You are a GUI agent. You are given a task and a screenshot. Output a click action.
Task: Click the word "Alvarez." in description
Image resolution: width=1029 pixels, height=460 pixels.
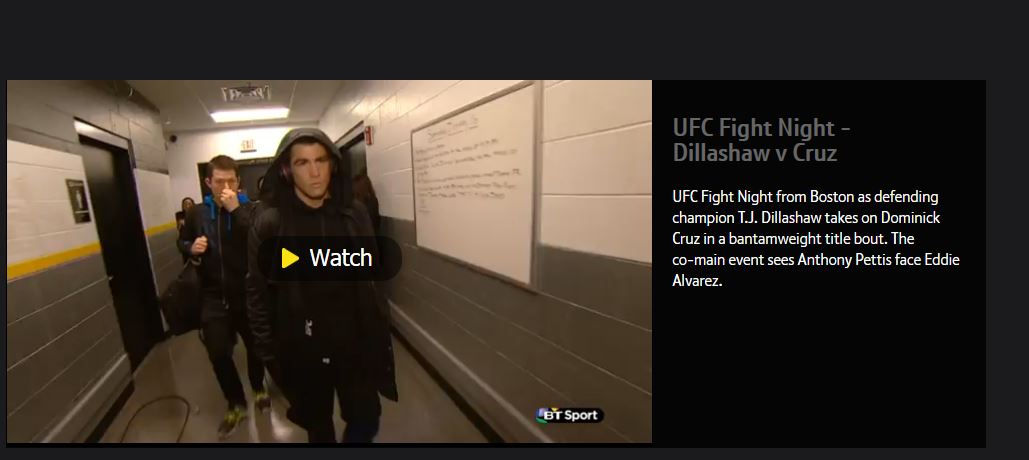pos(697,281)
